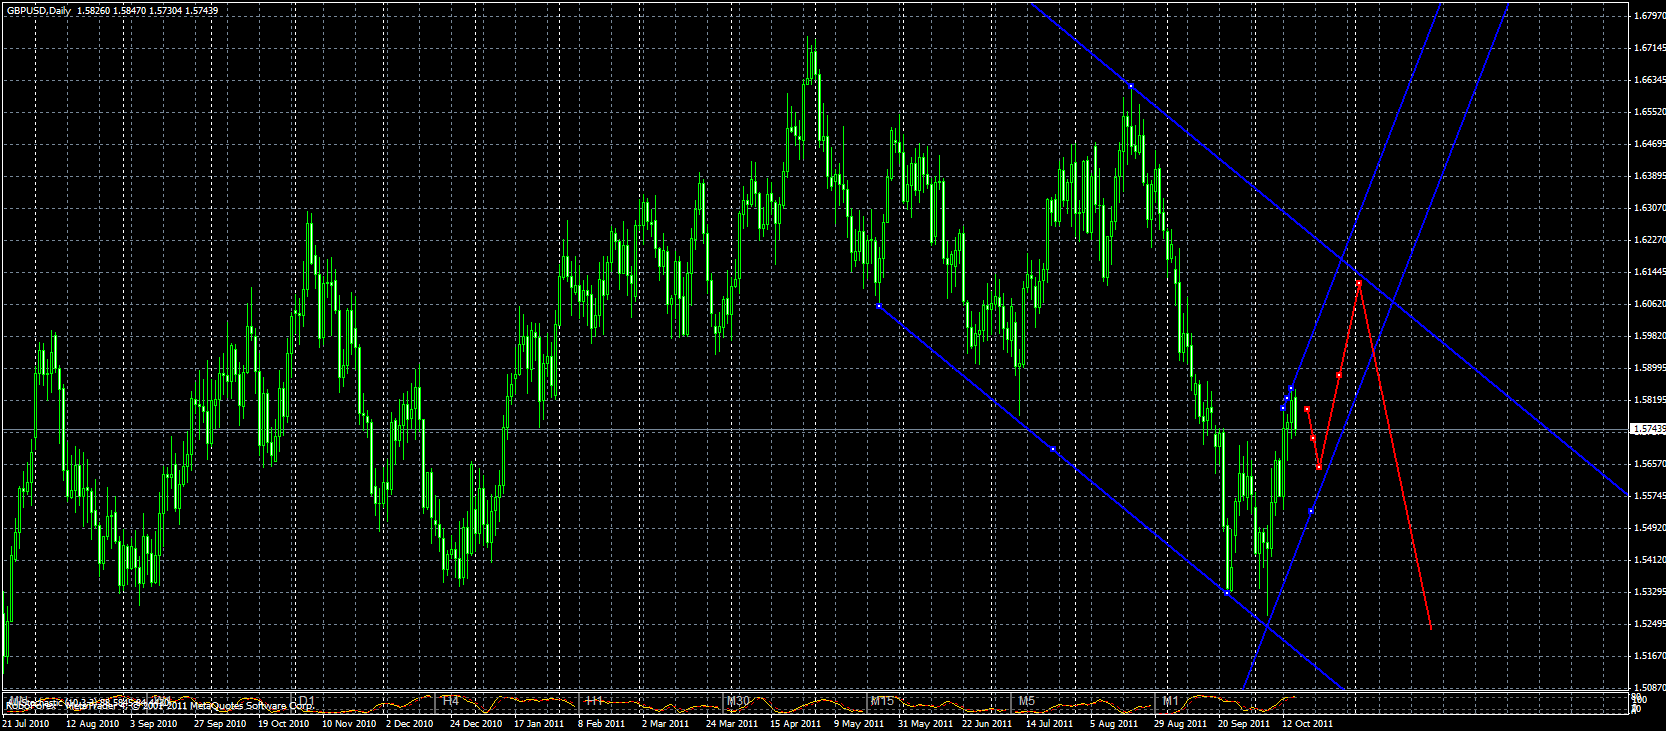Click the price axis label 1.5982
1666x731 pixels.
click(x=1650, y=336)
